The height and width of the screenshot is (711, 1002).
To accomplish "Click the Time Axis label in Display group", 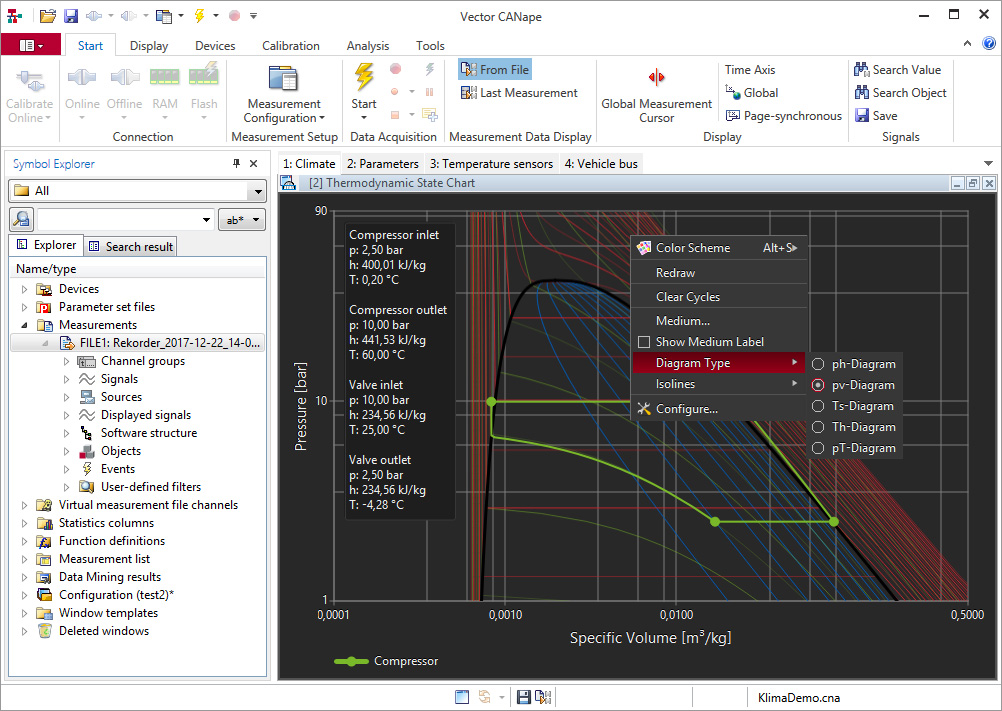I will pyautogui.click(x=750, y=70).
